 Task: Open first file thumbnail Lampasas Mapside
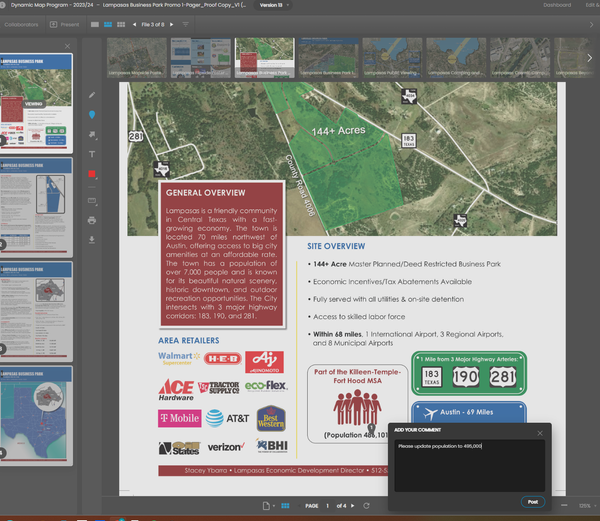[x=137, y=58]
